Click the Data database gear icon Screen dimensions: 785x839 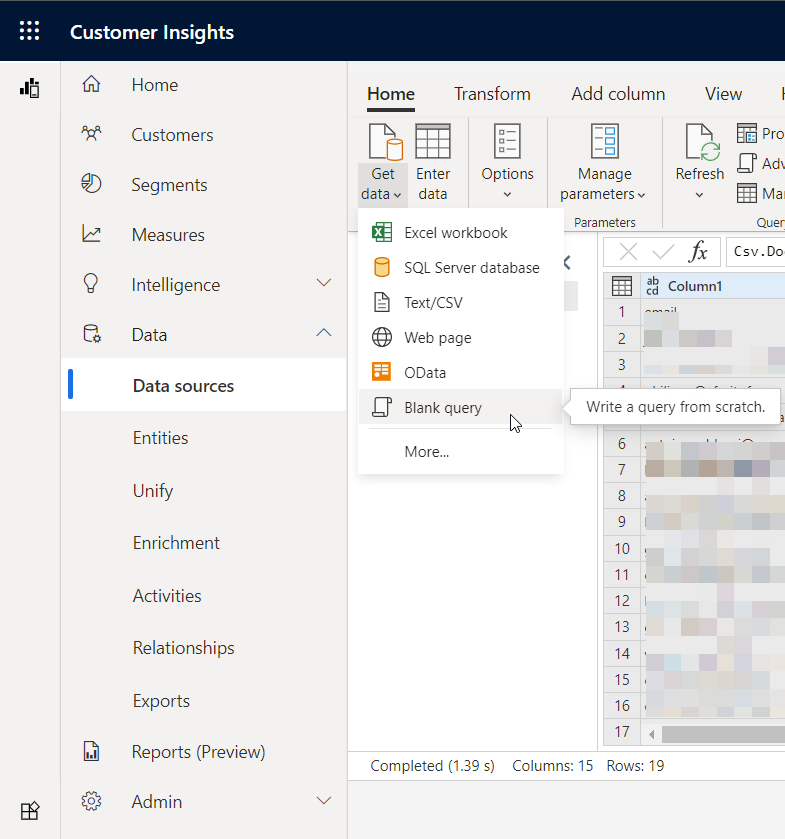pyautogui.click(x=92, y=334)
